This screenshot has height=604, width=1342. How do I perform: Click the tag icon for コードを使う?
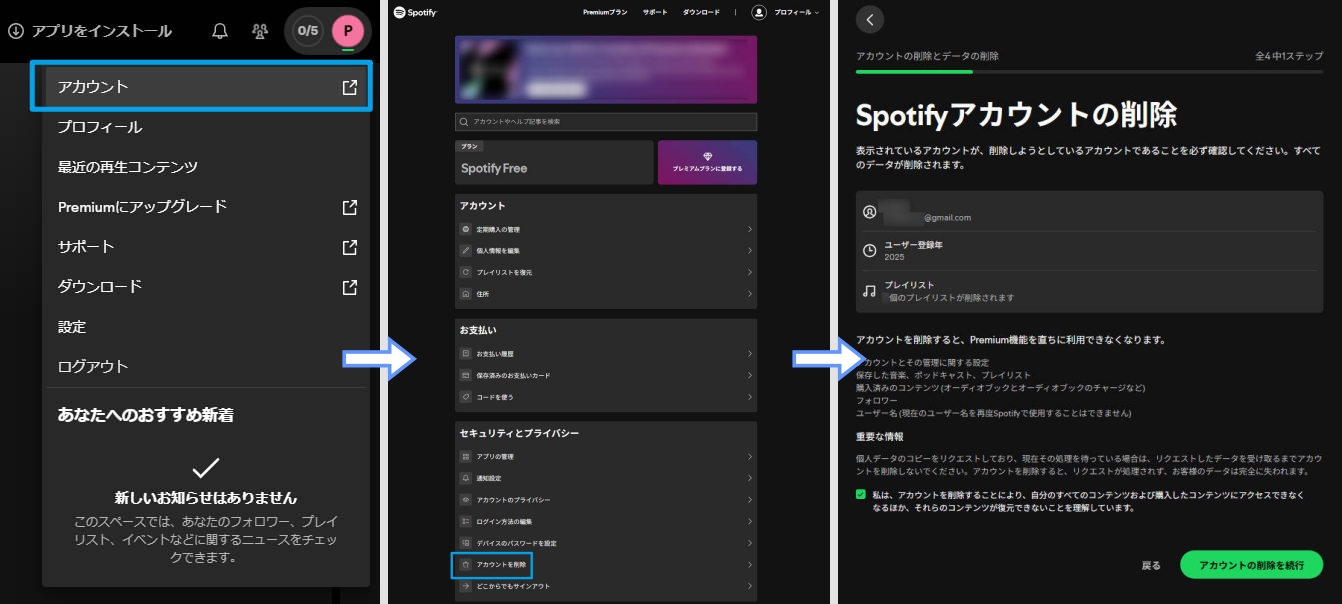pos(466,397)
